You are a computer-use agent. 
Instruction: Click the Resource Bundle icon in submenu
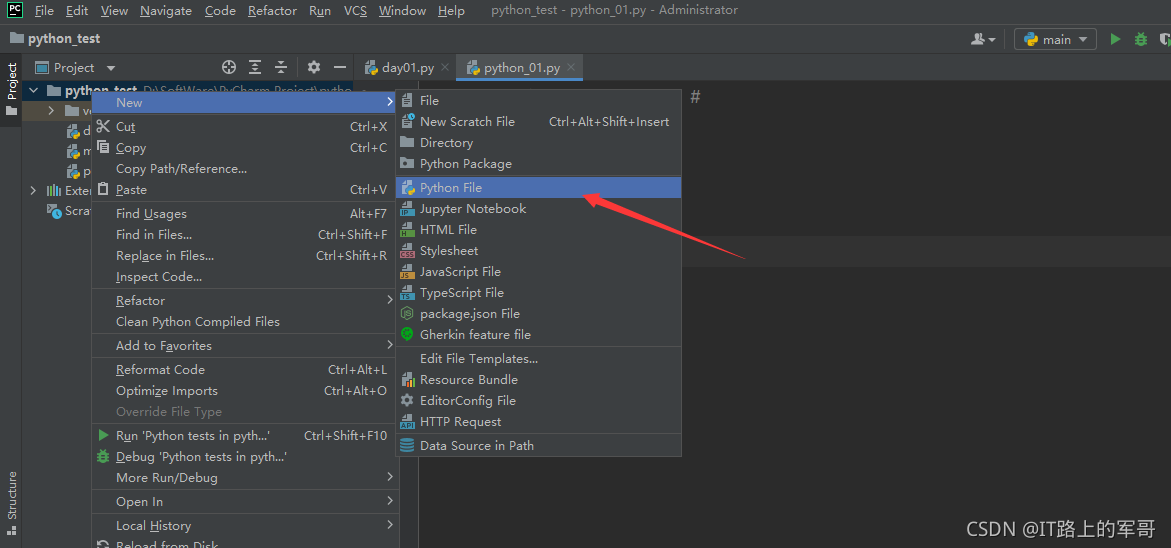coord(407,380)
